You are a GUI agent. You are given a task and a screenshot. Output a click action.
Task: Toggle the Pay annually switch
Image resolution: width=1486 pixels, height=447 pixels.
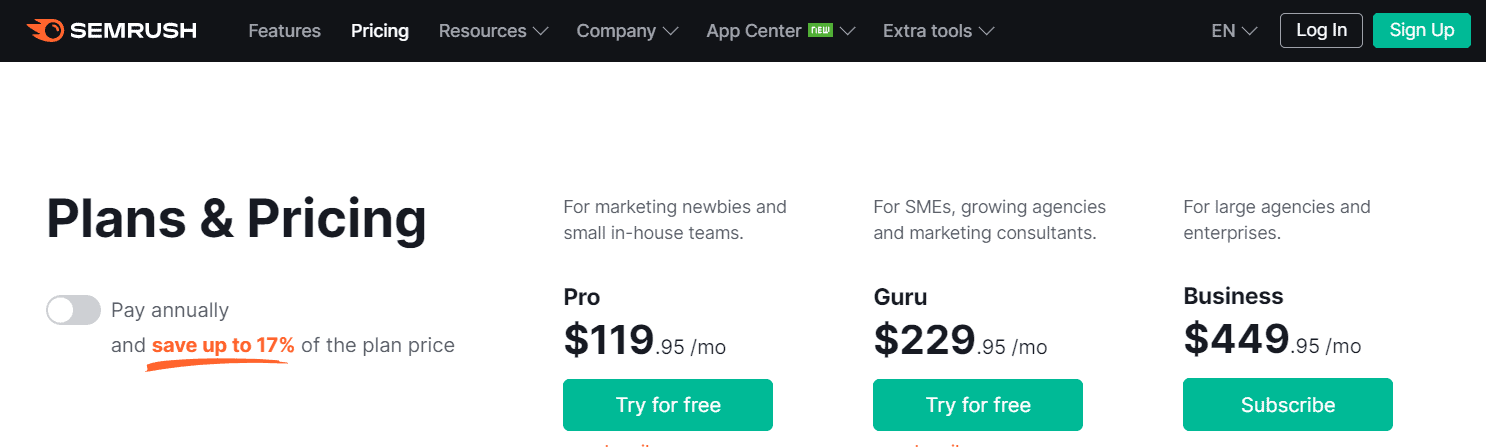tap(74, 310)
